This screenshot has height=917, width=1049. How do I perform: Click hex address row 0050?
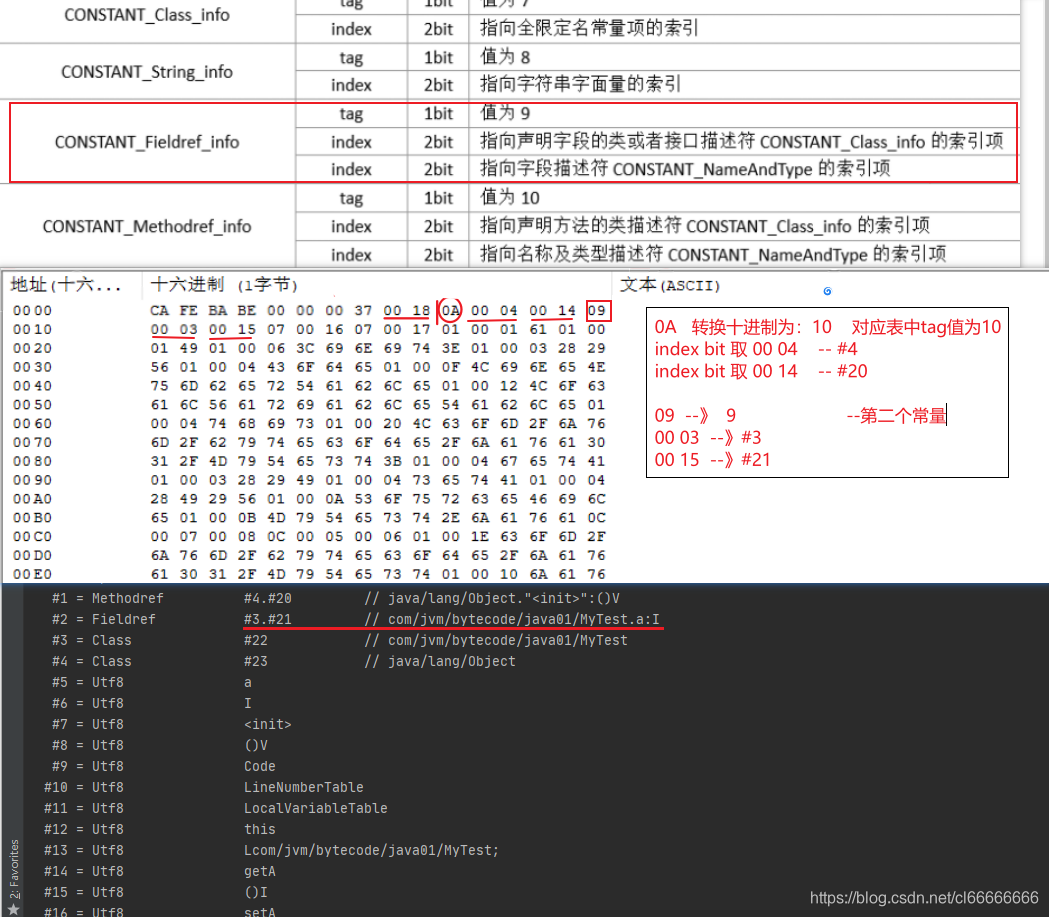point(32,405)
